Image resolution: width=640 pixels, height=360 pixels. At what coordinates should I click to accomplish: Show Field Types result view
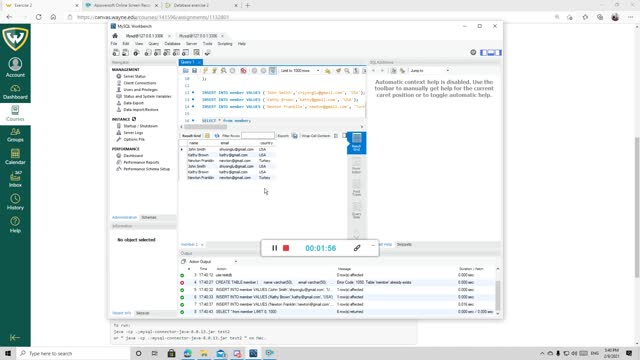click(356, 188)
